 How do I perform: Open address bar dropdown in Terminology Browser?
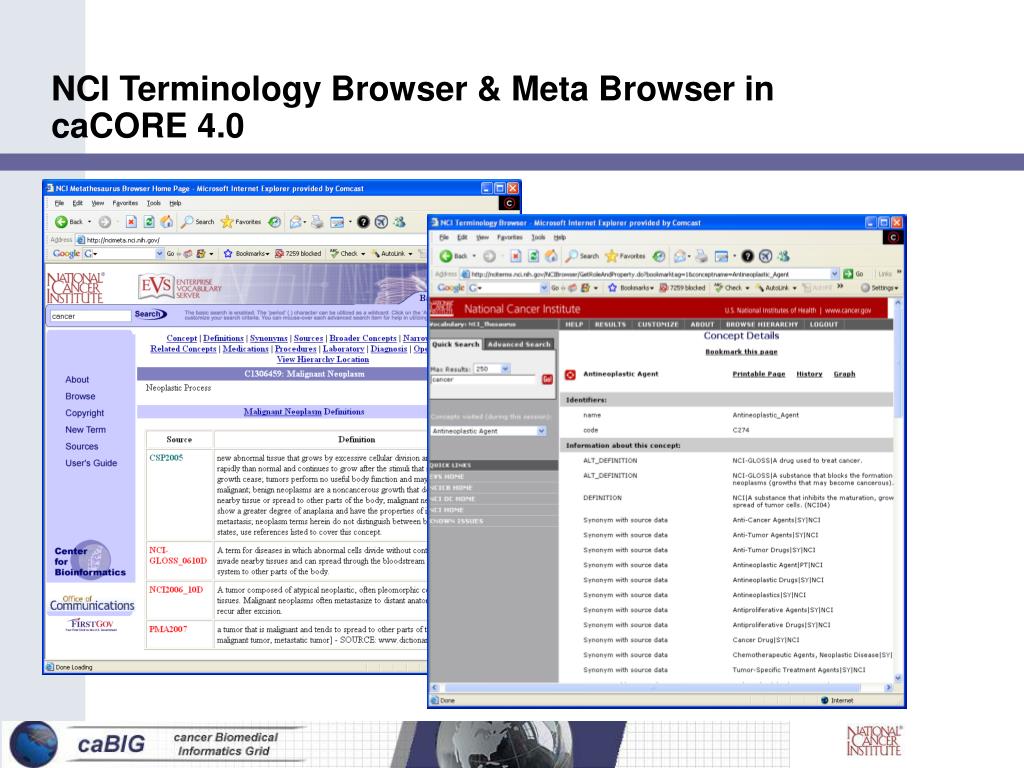point(835,274)
